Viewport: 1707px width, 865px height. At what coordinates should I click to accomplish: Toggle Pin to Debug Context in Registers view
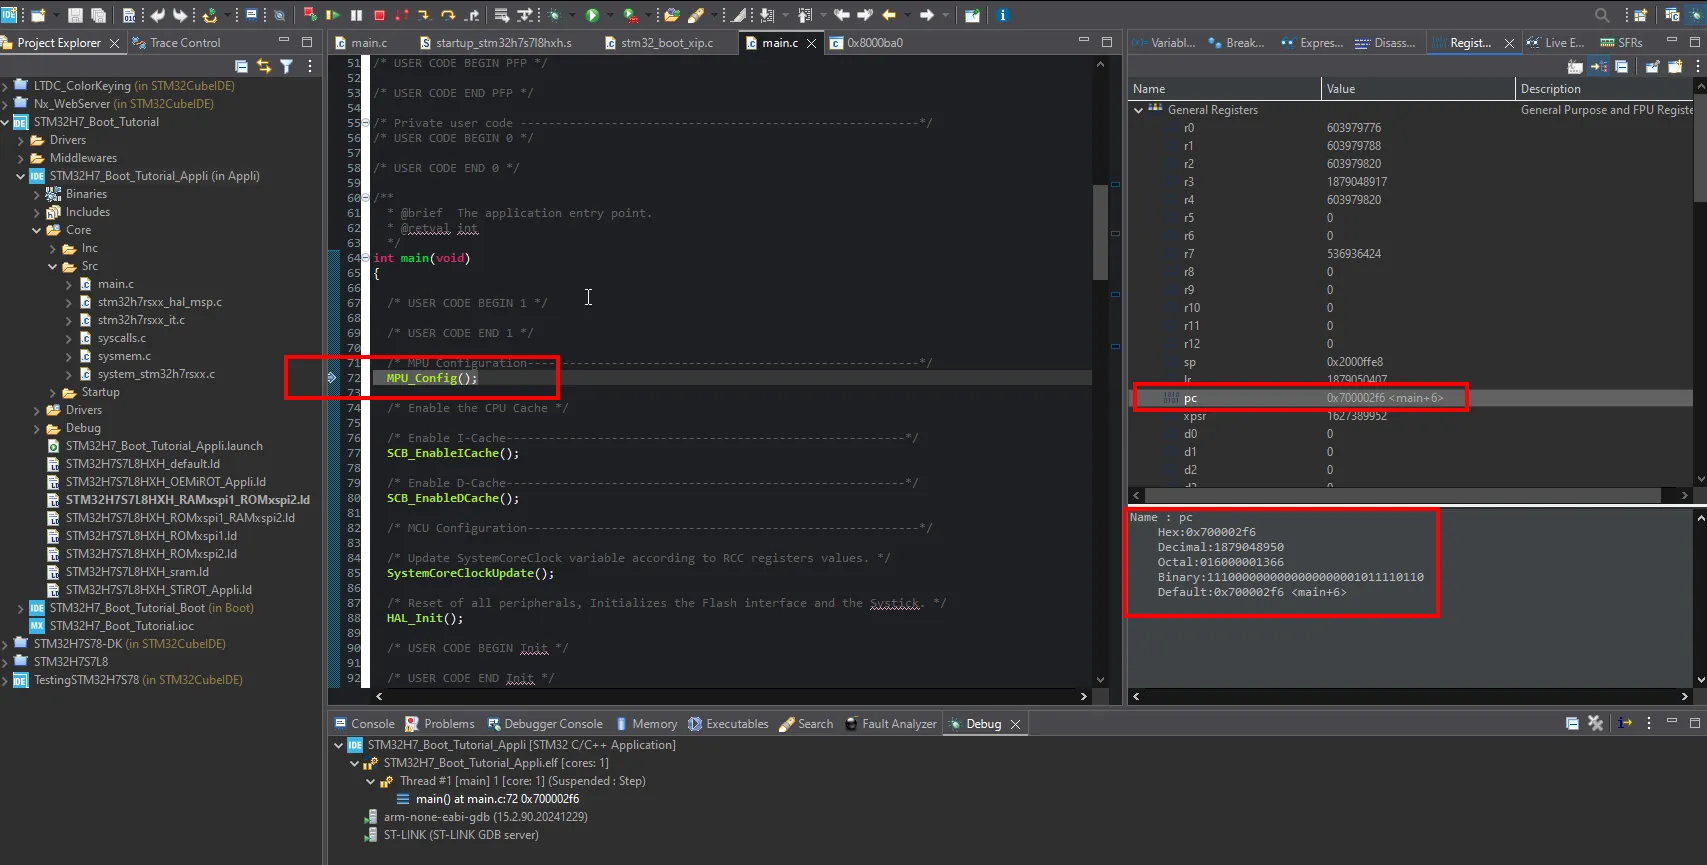pos(1652,67)
